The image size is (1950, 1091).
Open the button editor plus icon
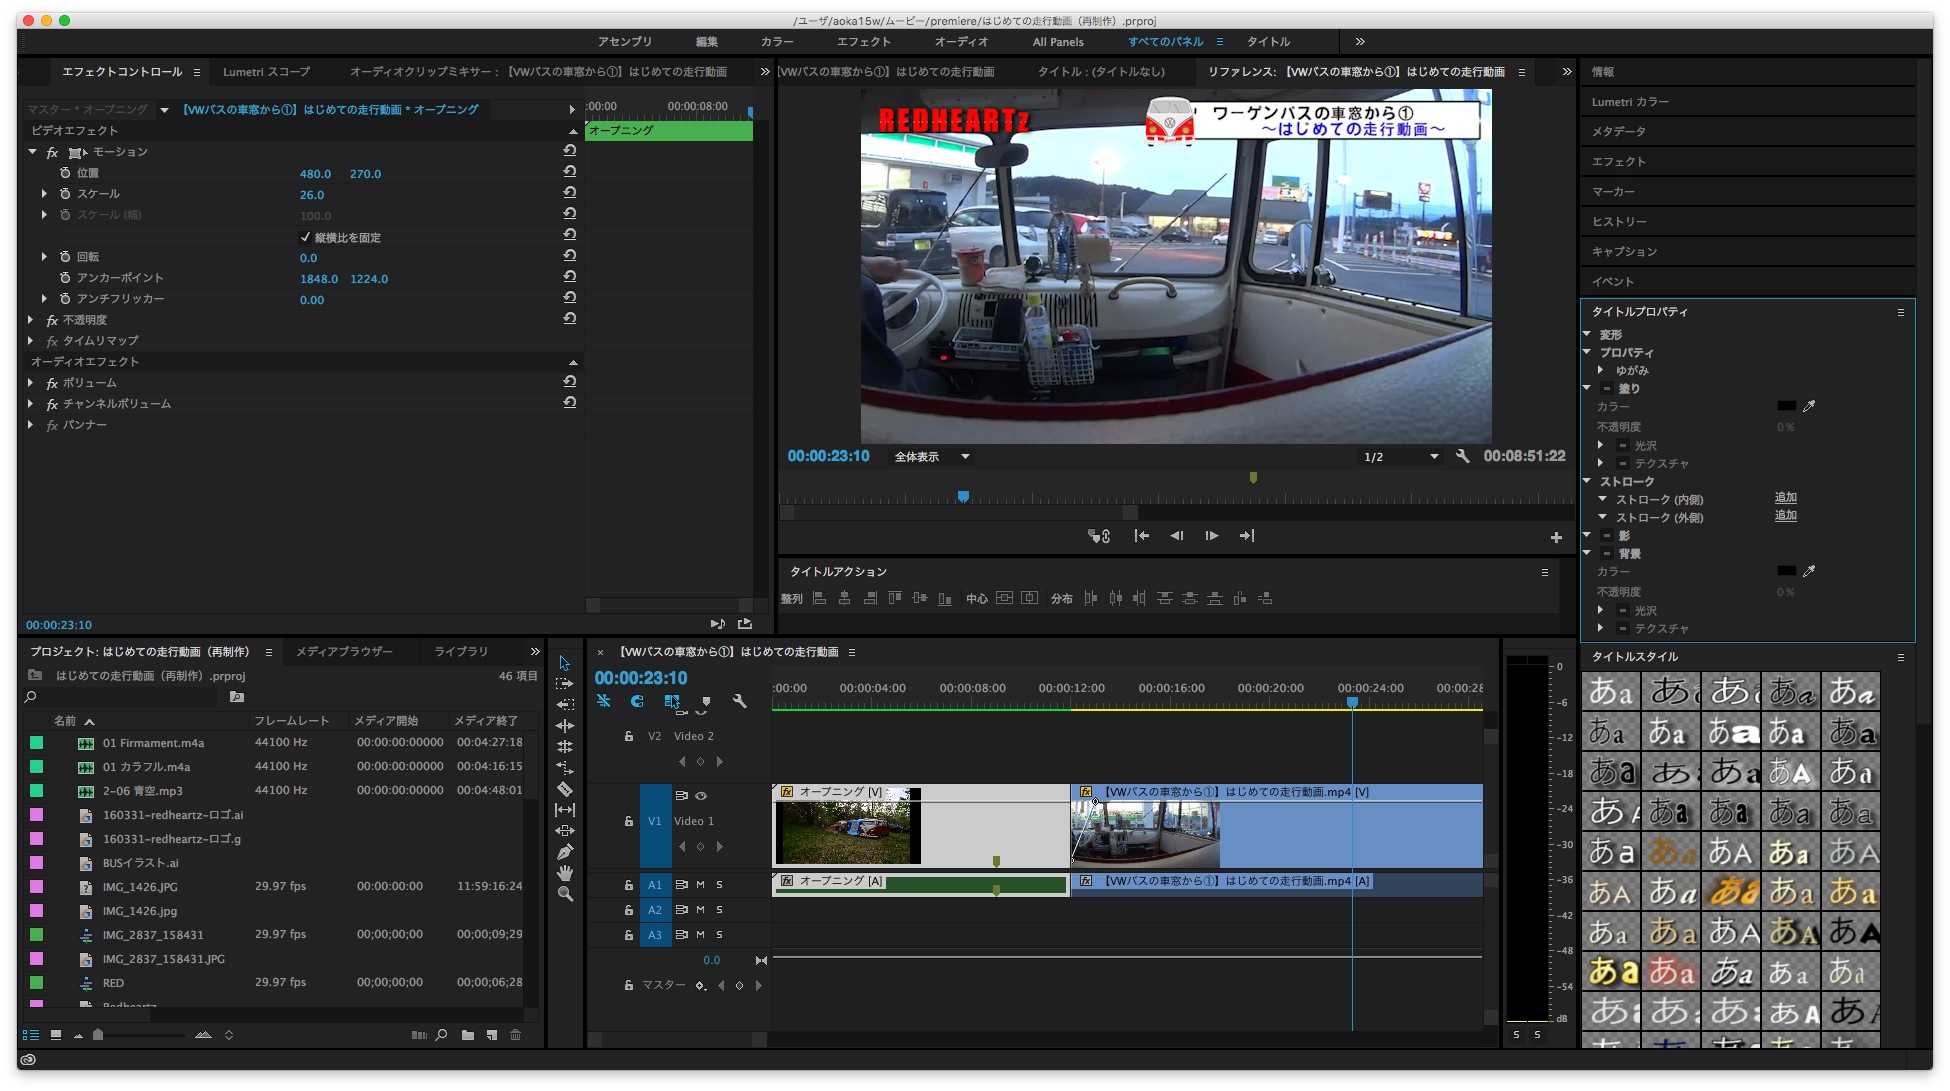[x=1556, y=538]
